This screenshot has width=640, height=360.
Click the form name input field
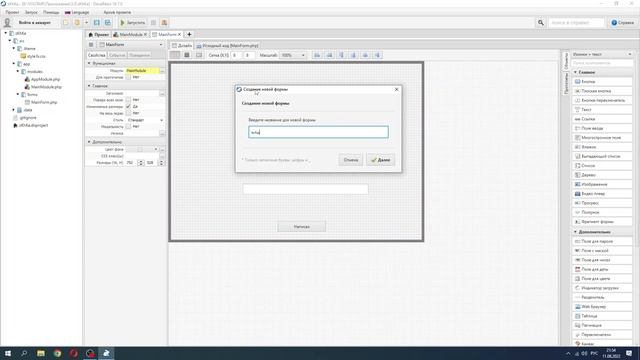318,132
